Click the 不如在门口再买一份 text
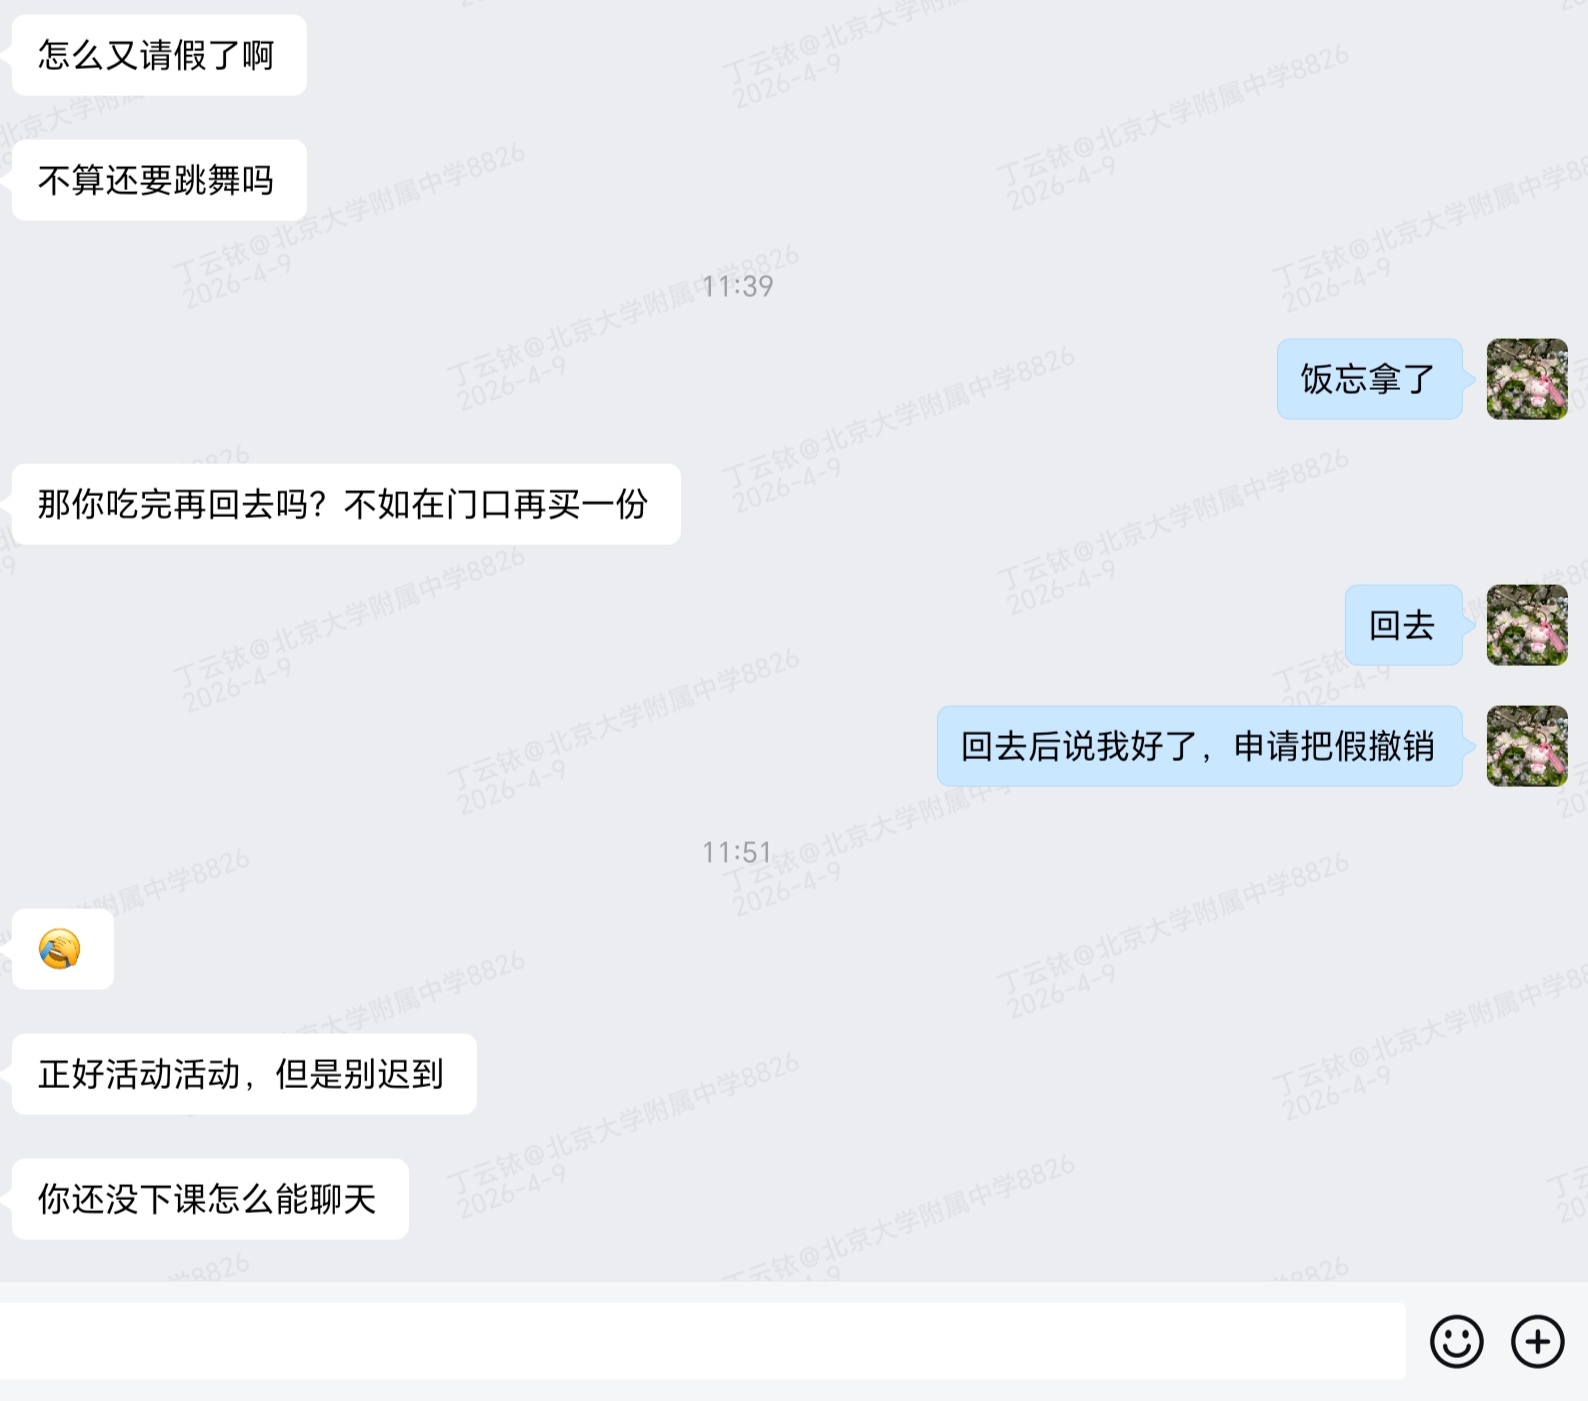The width and height of the screenshot is (1588, 1401). [495, 505]
